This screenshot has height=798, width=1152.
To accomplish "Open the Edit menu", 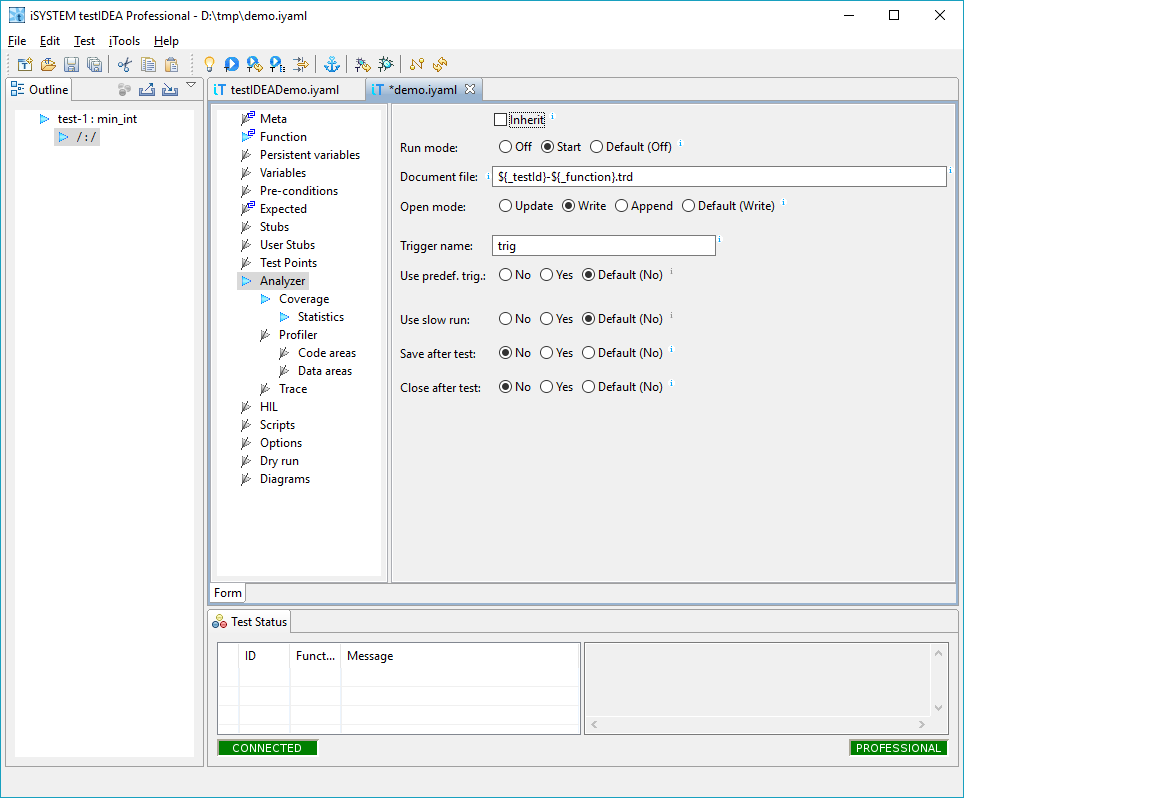I will coord(50,41).
